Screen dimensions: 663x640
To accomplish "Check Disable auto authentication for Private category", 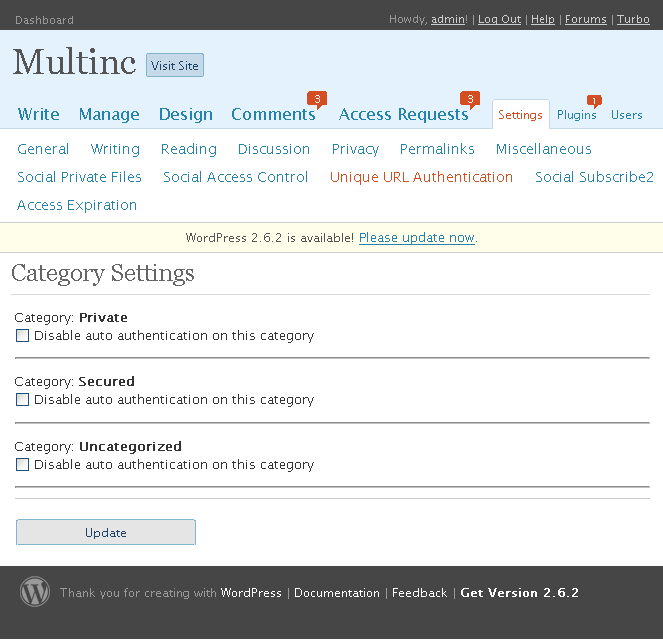I will tap(22, 336).
